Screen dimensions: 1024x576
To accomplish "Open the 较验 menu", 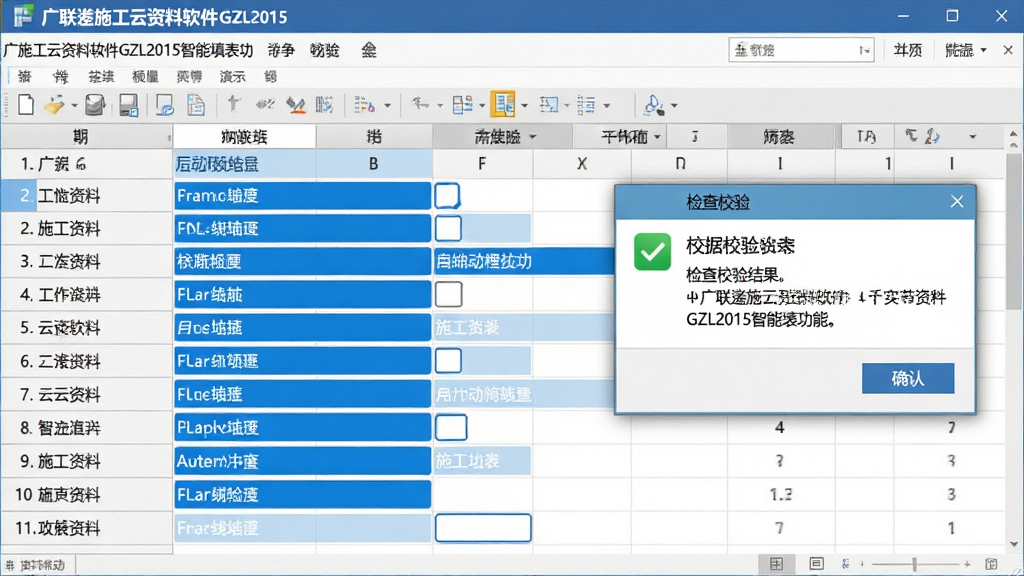I will click(325, 50).
